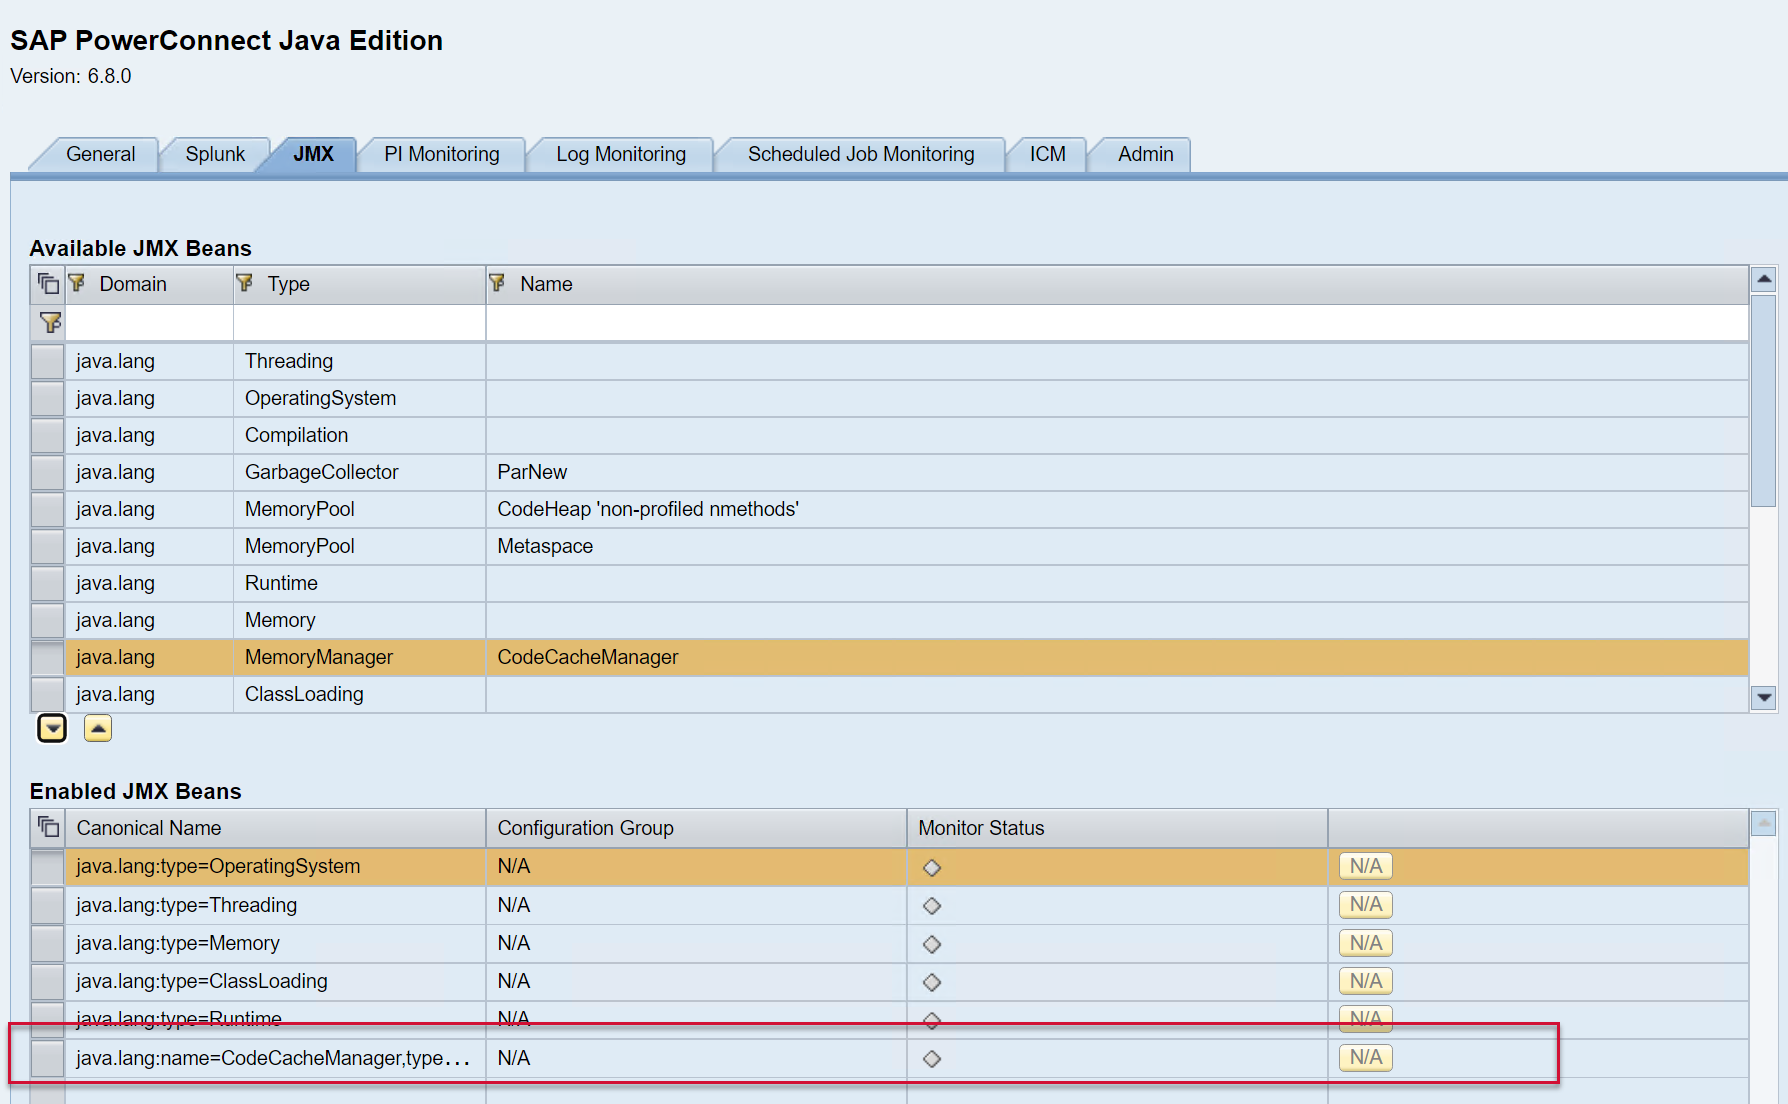Screen dimensions: 1788x1104
Task: Click the filter icon in Name column header
Action: coord(497,284)
